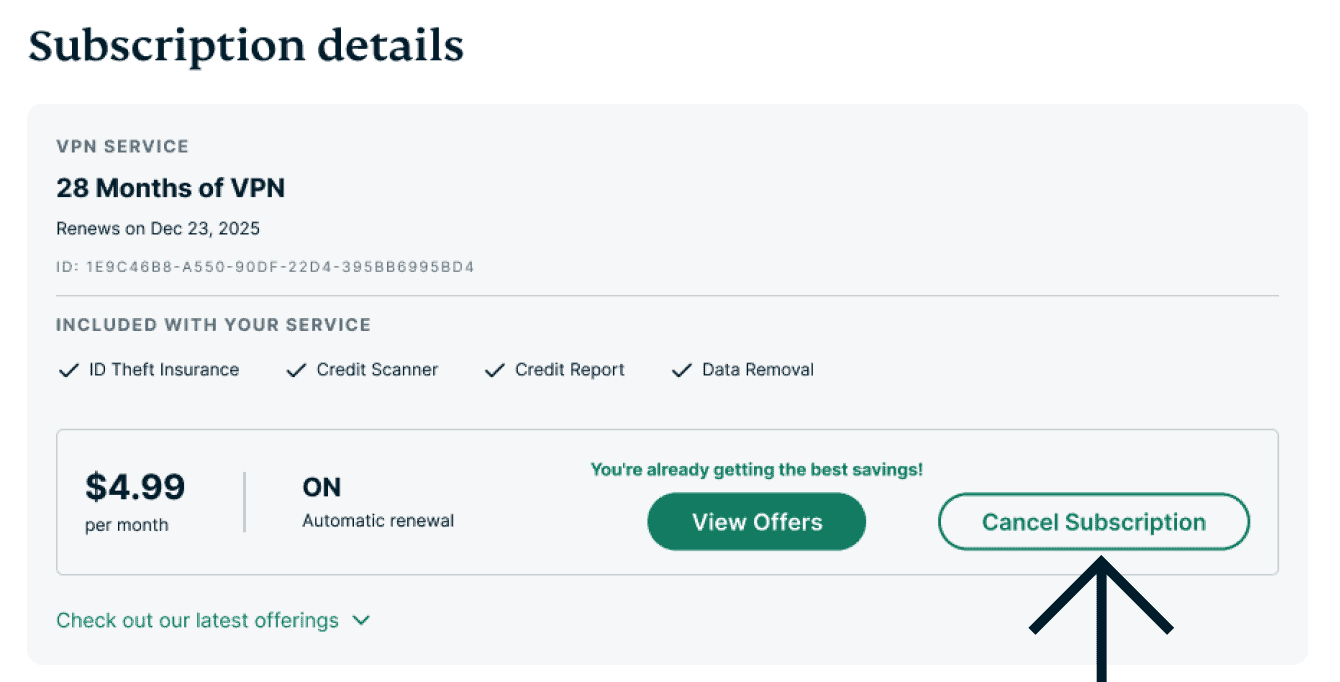Click the $4.99 price amount
Image resolution: width=1340 pixels, height=682 pixels.
(135, 488)
